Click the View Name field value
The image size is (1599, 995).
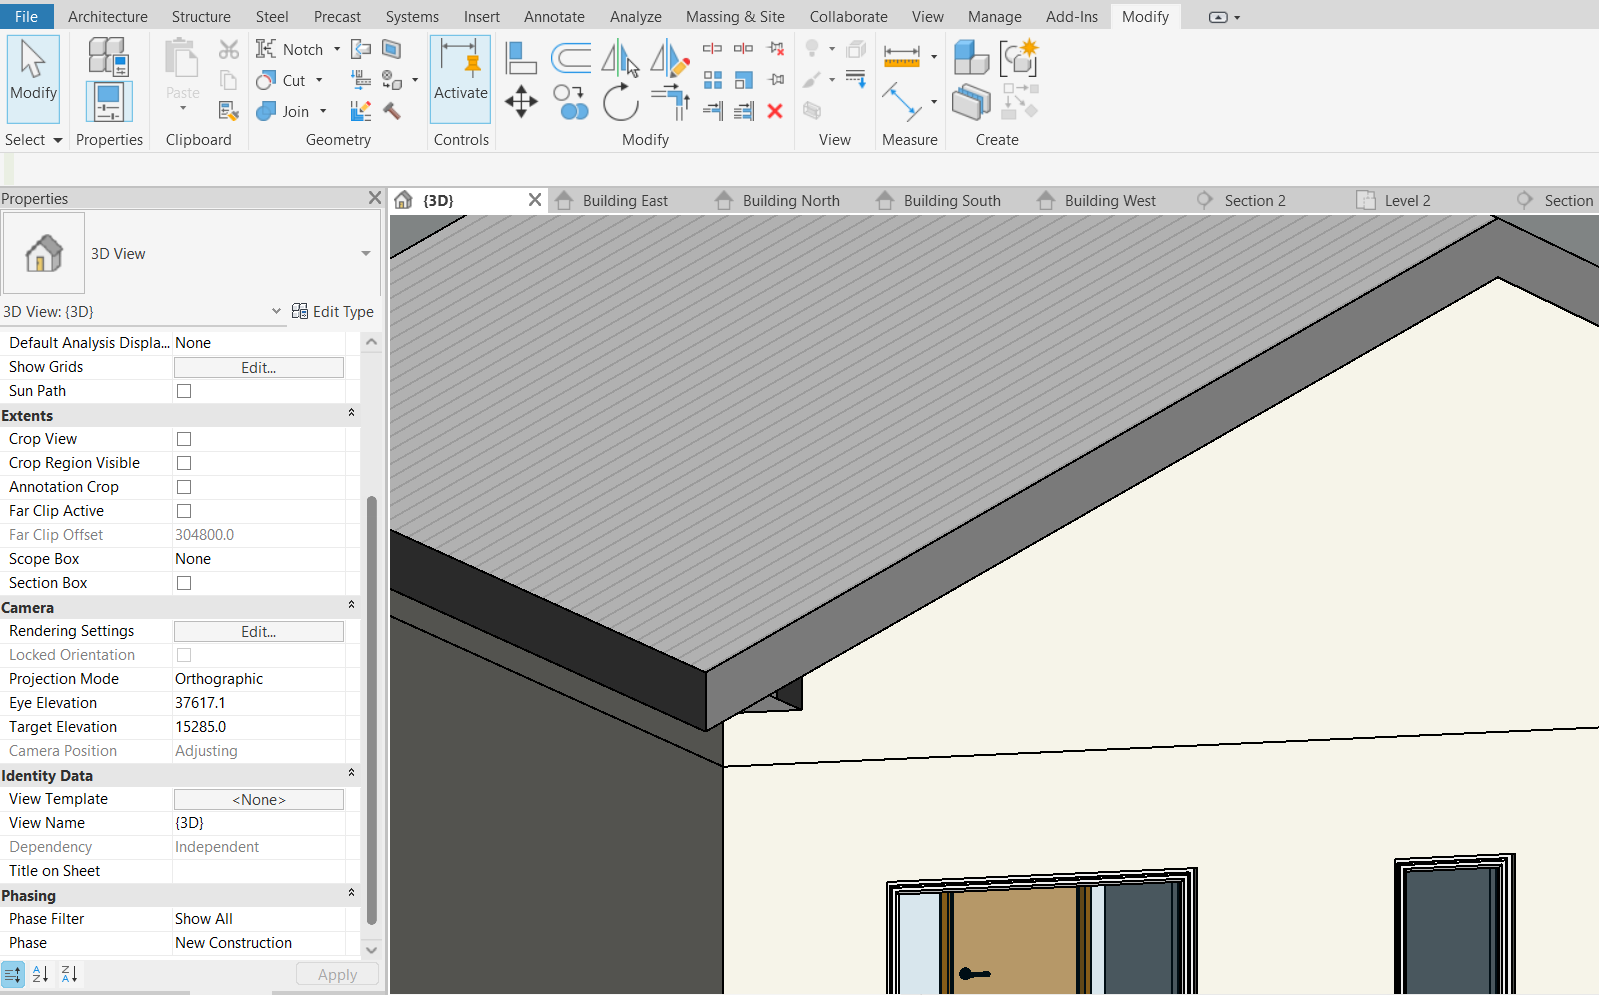(x=258, y=823)
